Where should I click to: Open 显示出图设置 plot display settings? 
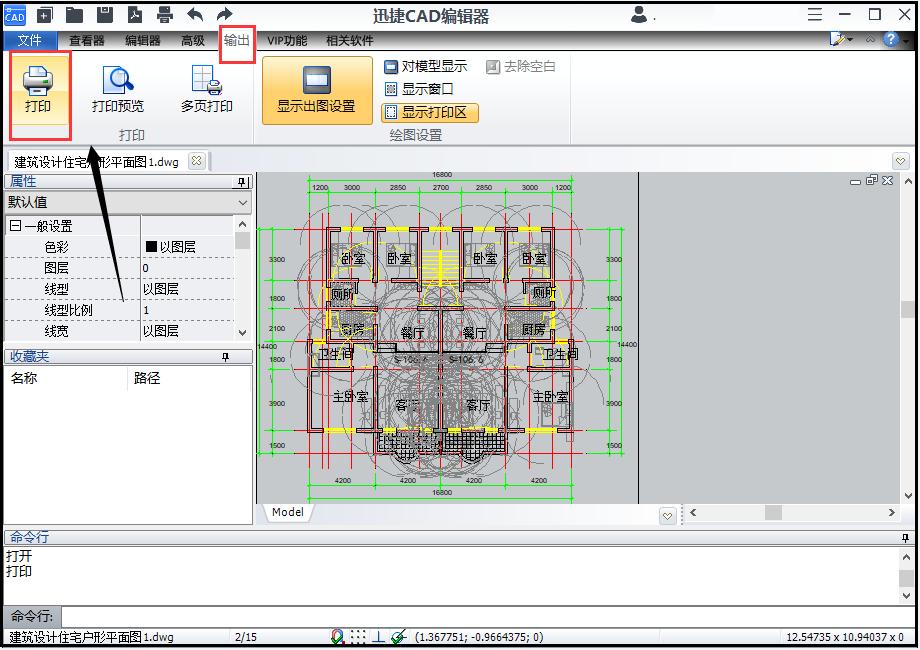coord(316,92)
